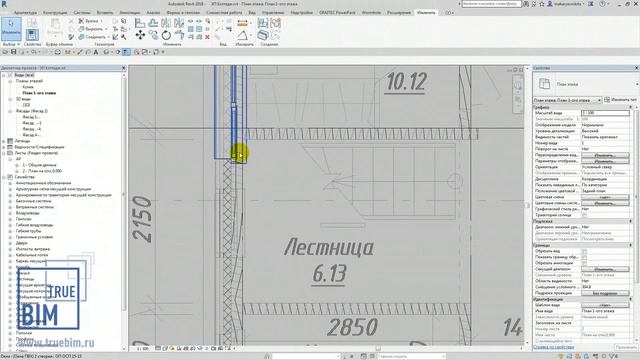Activate the Align tool
Image resolution: width=640 pixels, height=360 pixels.
[x=140, y=23]
